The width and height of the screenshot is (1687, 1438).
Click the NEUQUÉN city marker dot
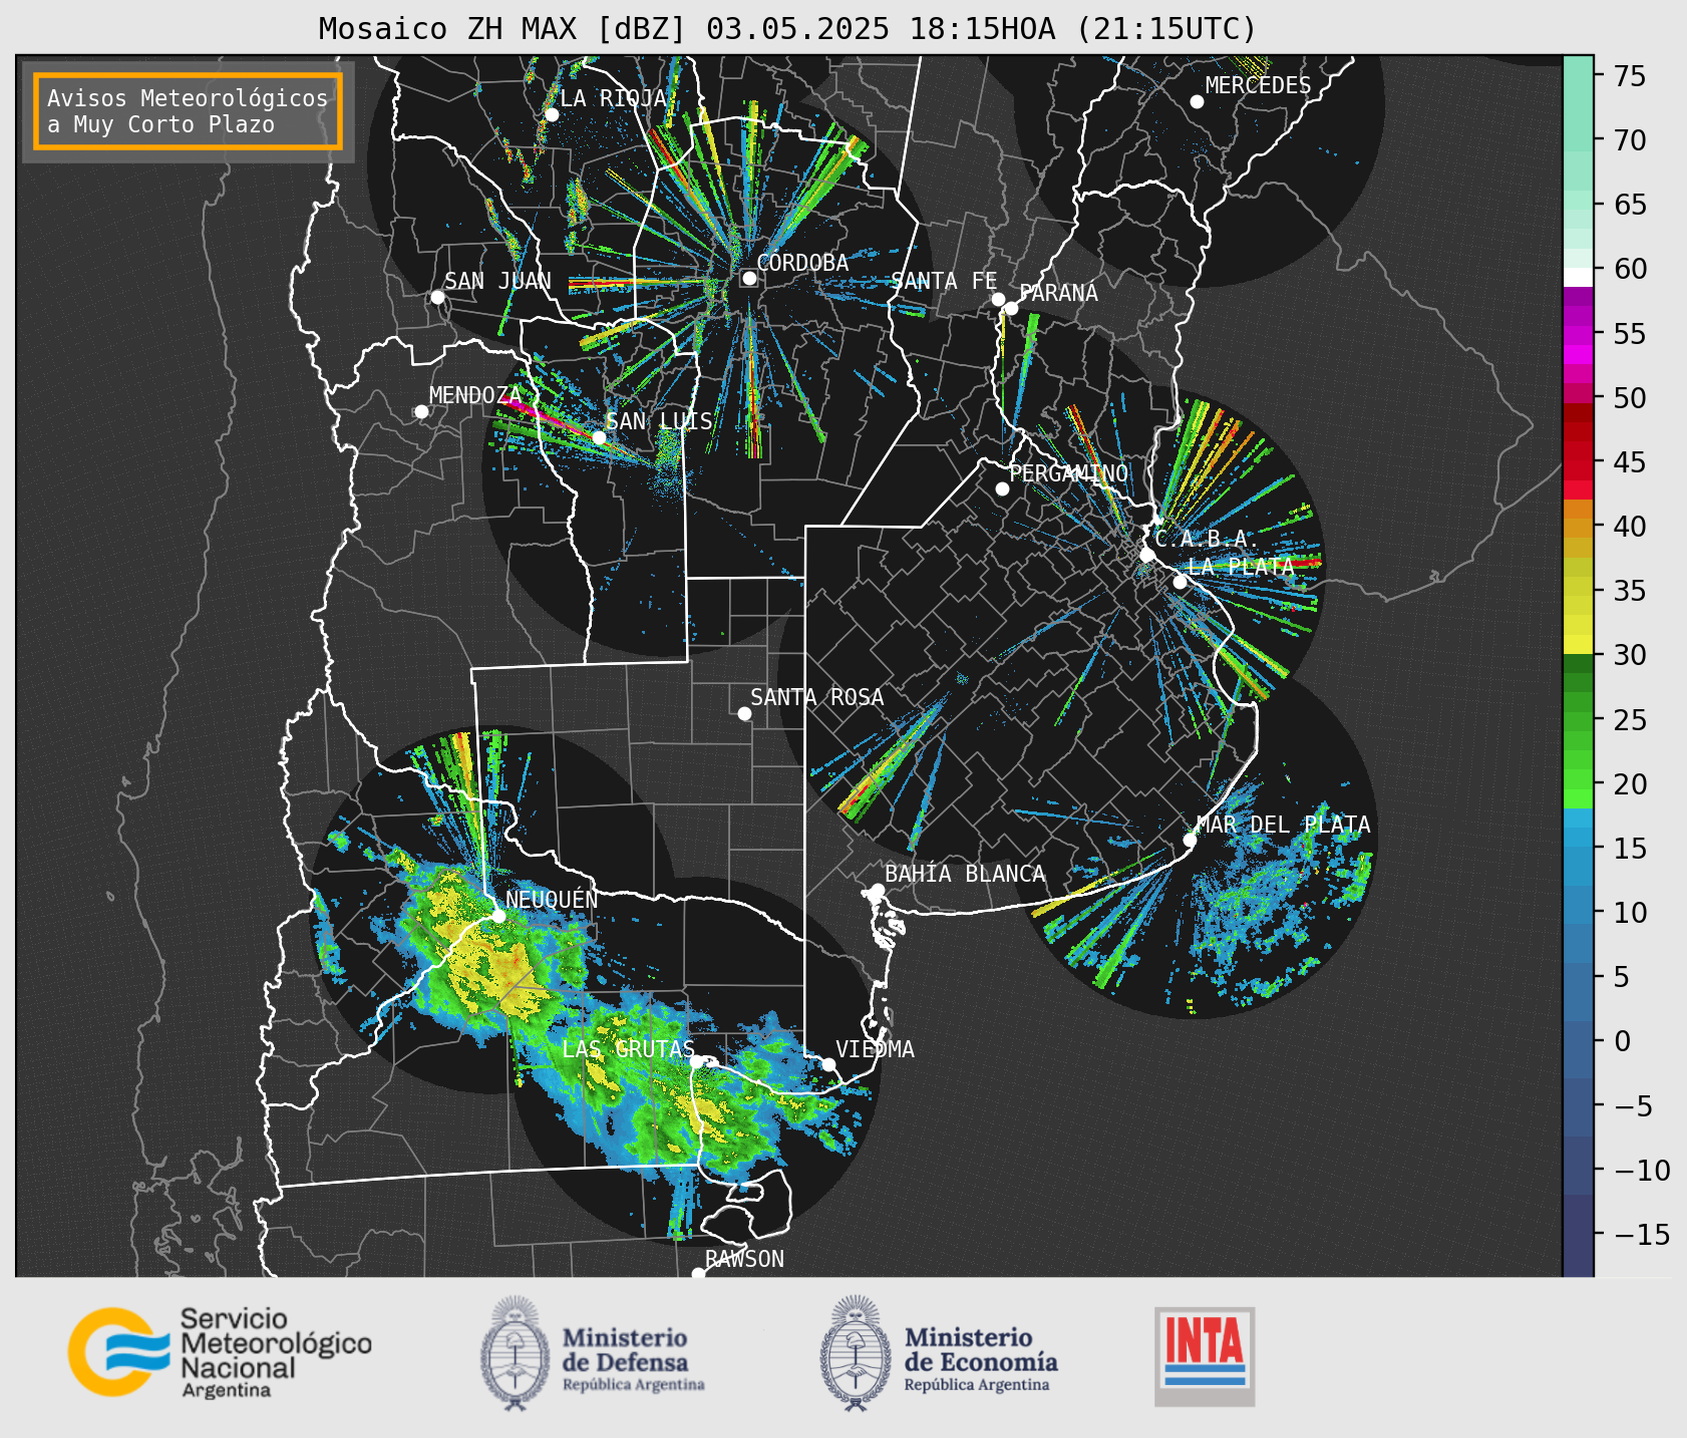pyautogui.click(x=498, y=916)
